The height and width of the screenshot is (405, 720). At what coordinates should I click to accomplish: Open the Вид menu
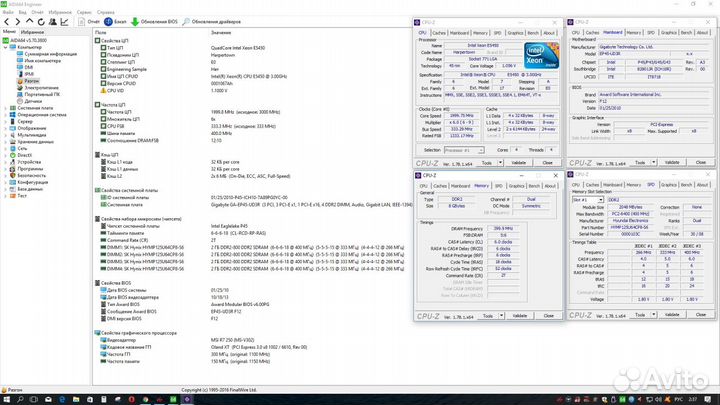pyautogui.click(x=22, y=12)
